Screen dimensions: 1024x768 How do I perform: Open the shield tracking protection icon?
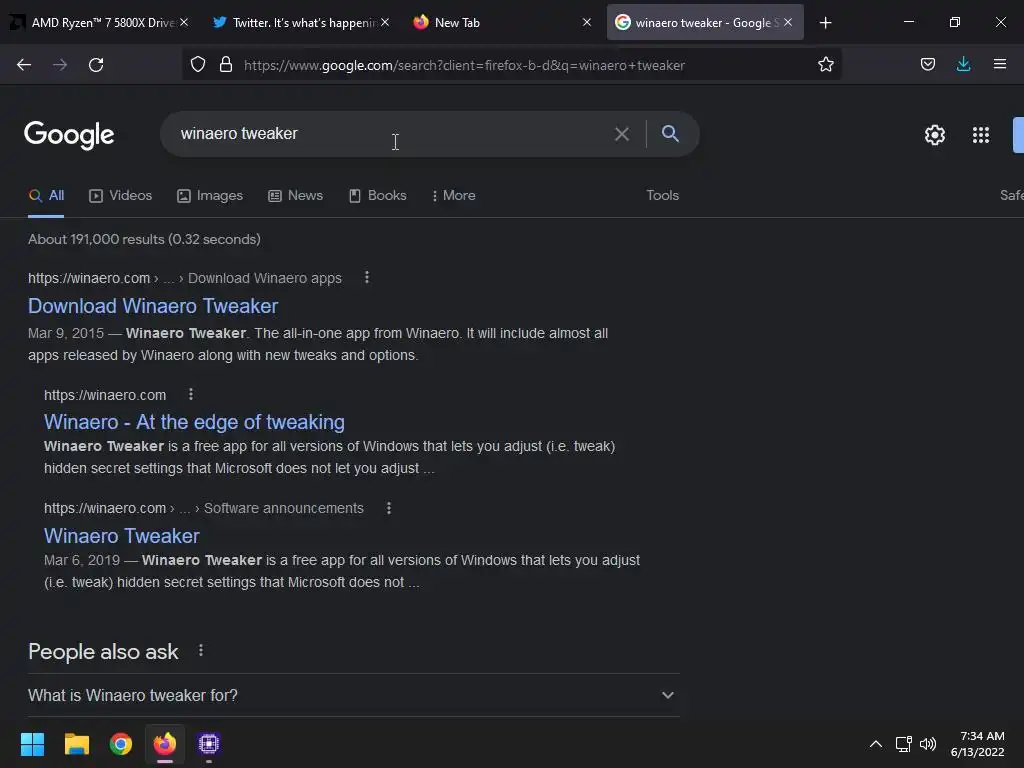(198, 65)
